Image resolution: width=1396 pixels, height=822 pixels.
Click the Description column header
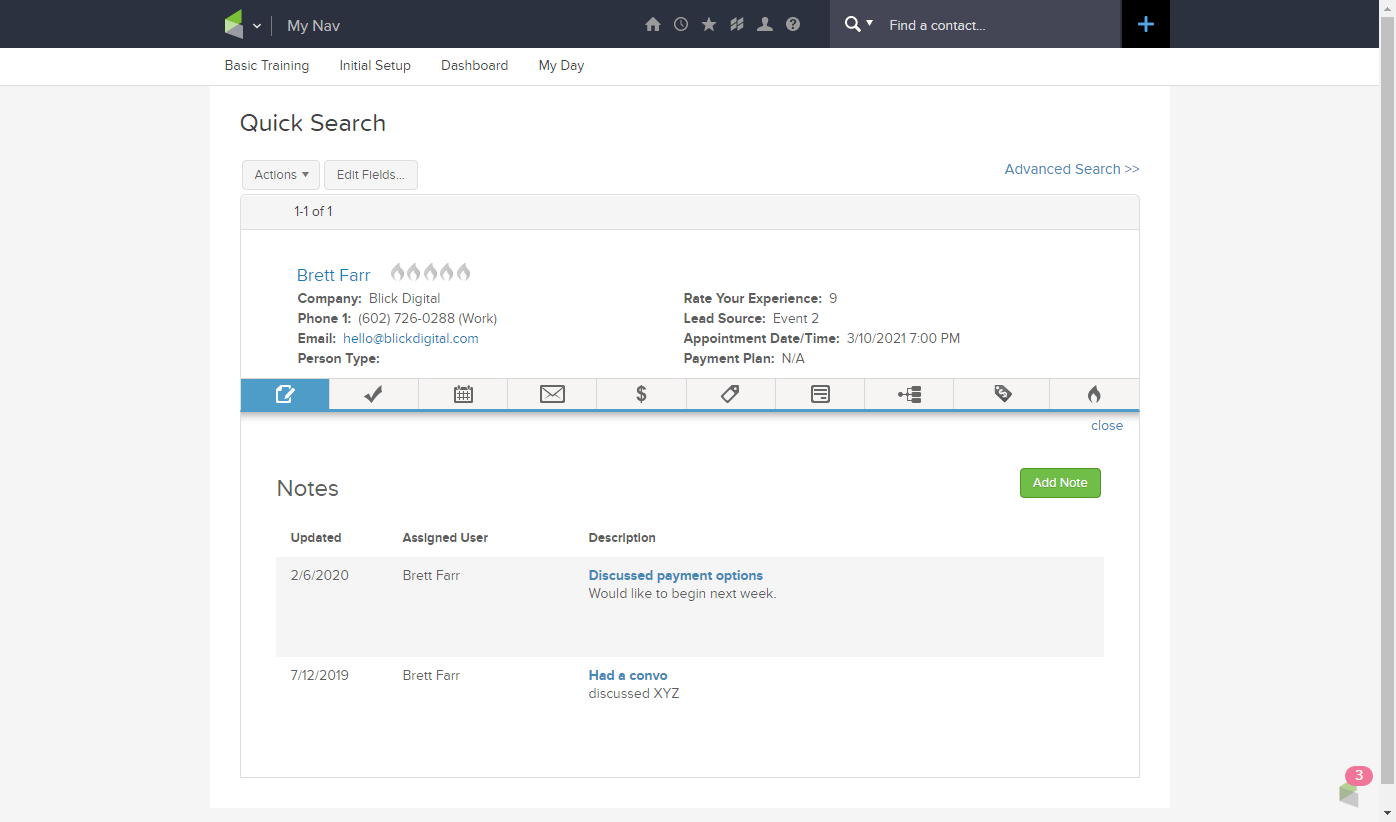(x=622, y=538)
